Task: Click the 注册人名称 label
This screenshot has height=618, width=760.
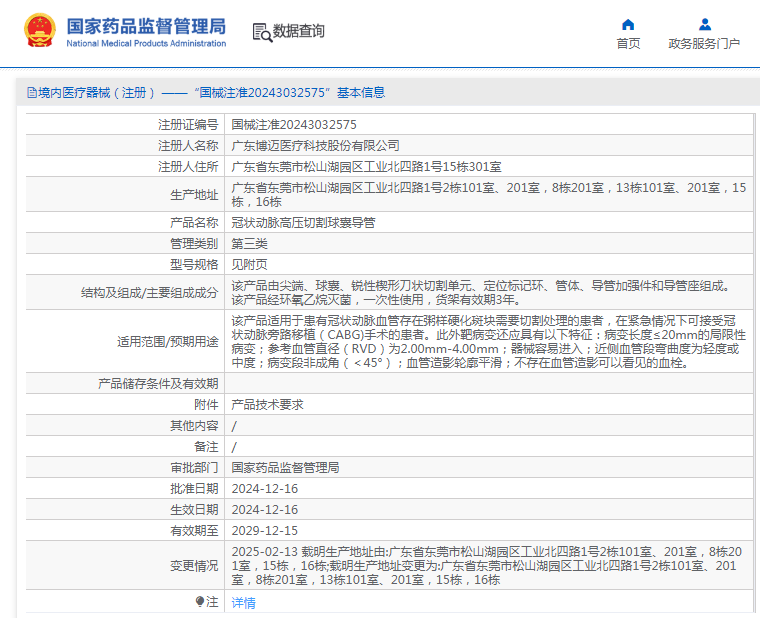Action: pyautogui.click(x=188, y=146)
